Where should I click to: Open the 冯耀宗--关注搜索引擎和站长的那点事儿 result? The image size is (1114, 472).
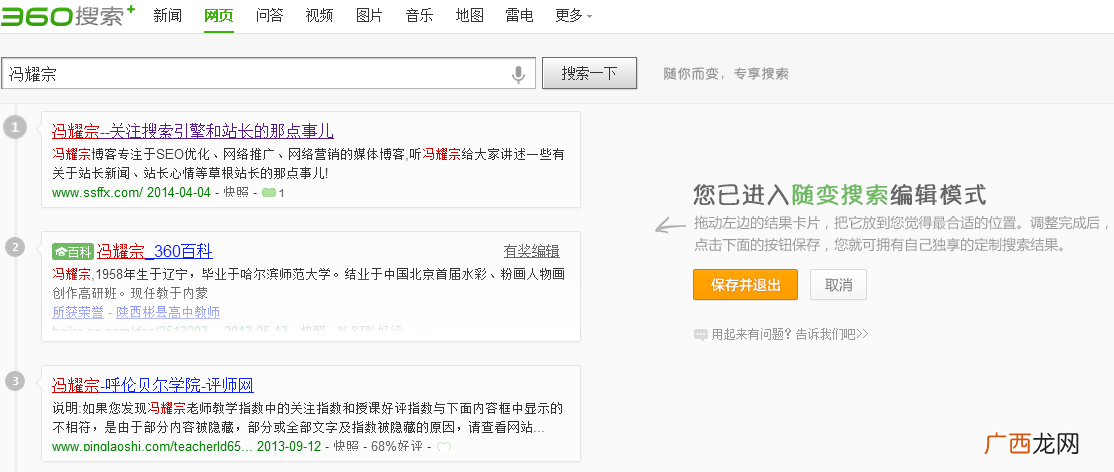[x=193, y=132]
